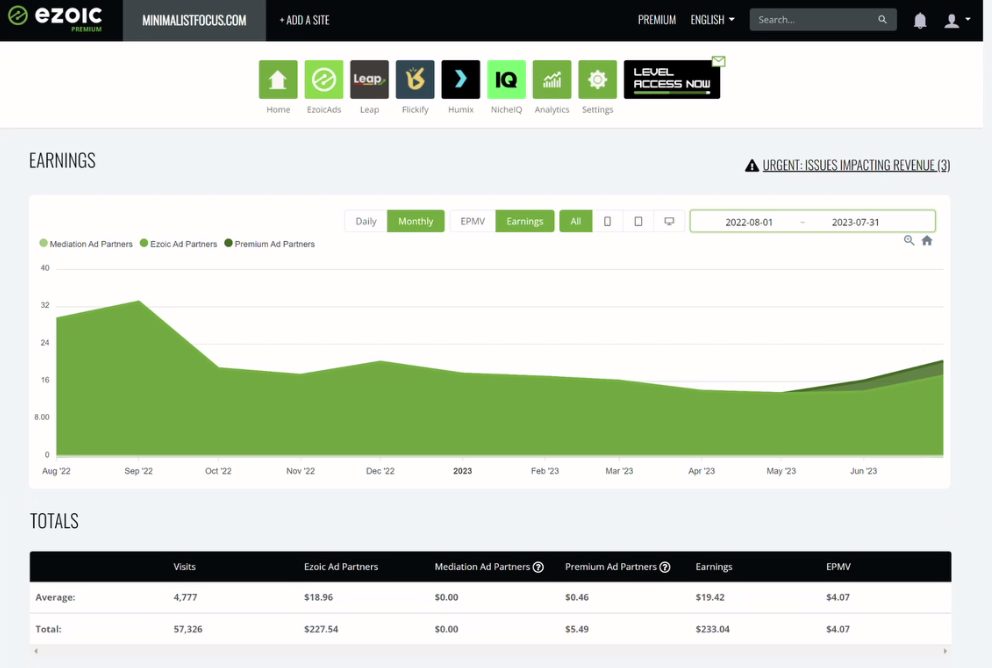Toggle Mediation Ad Partners legend
The width and height of the screenshot is (992, 668).
[86, 244]
